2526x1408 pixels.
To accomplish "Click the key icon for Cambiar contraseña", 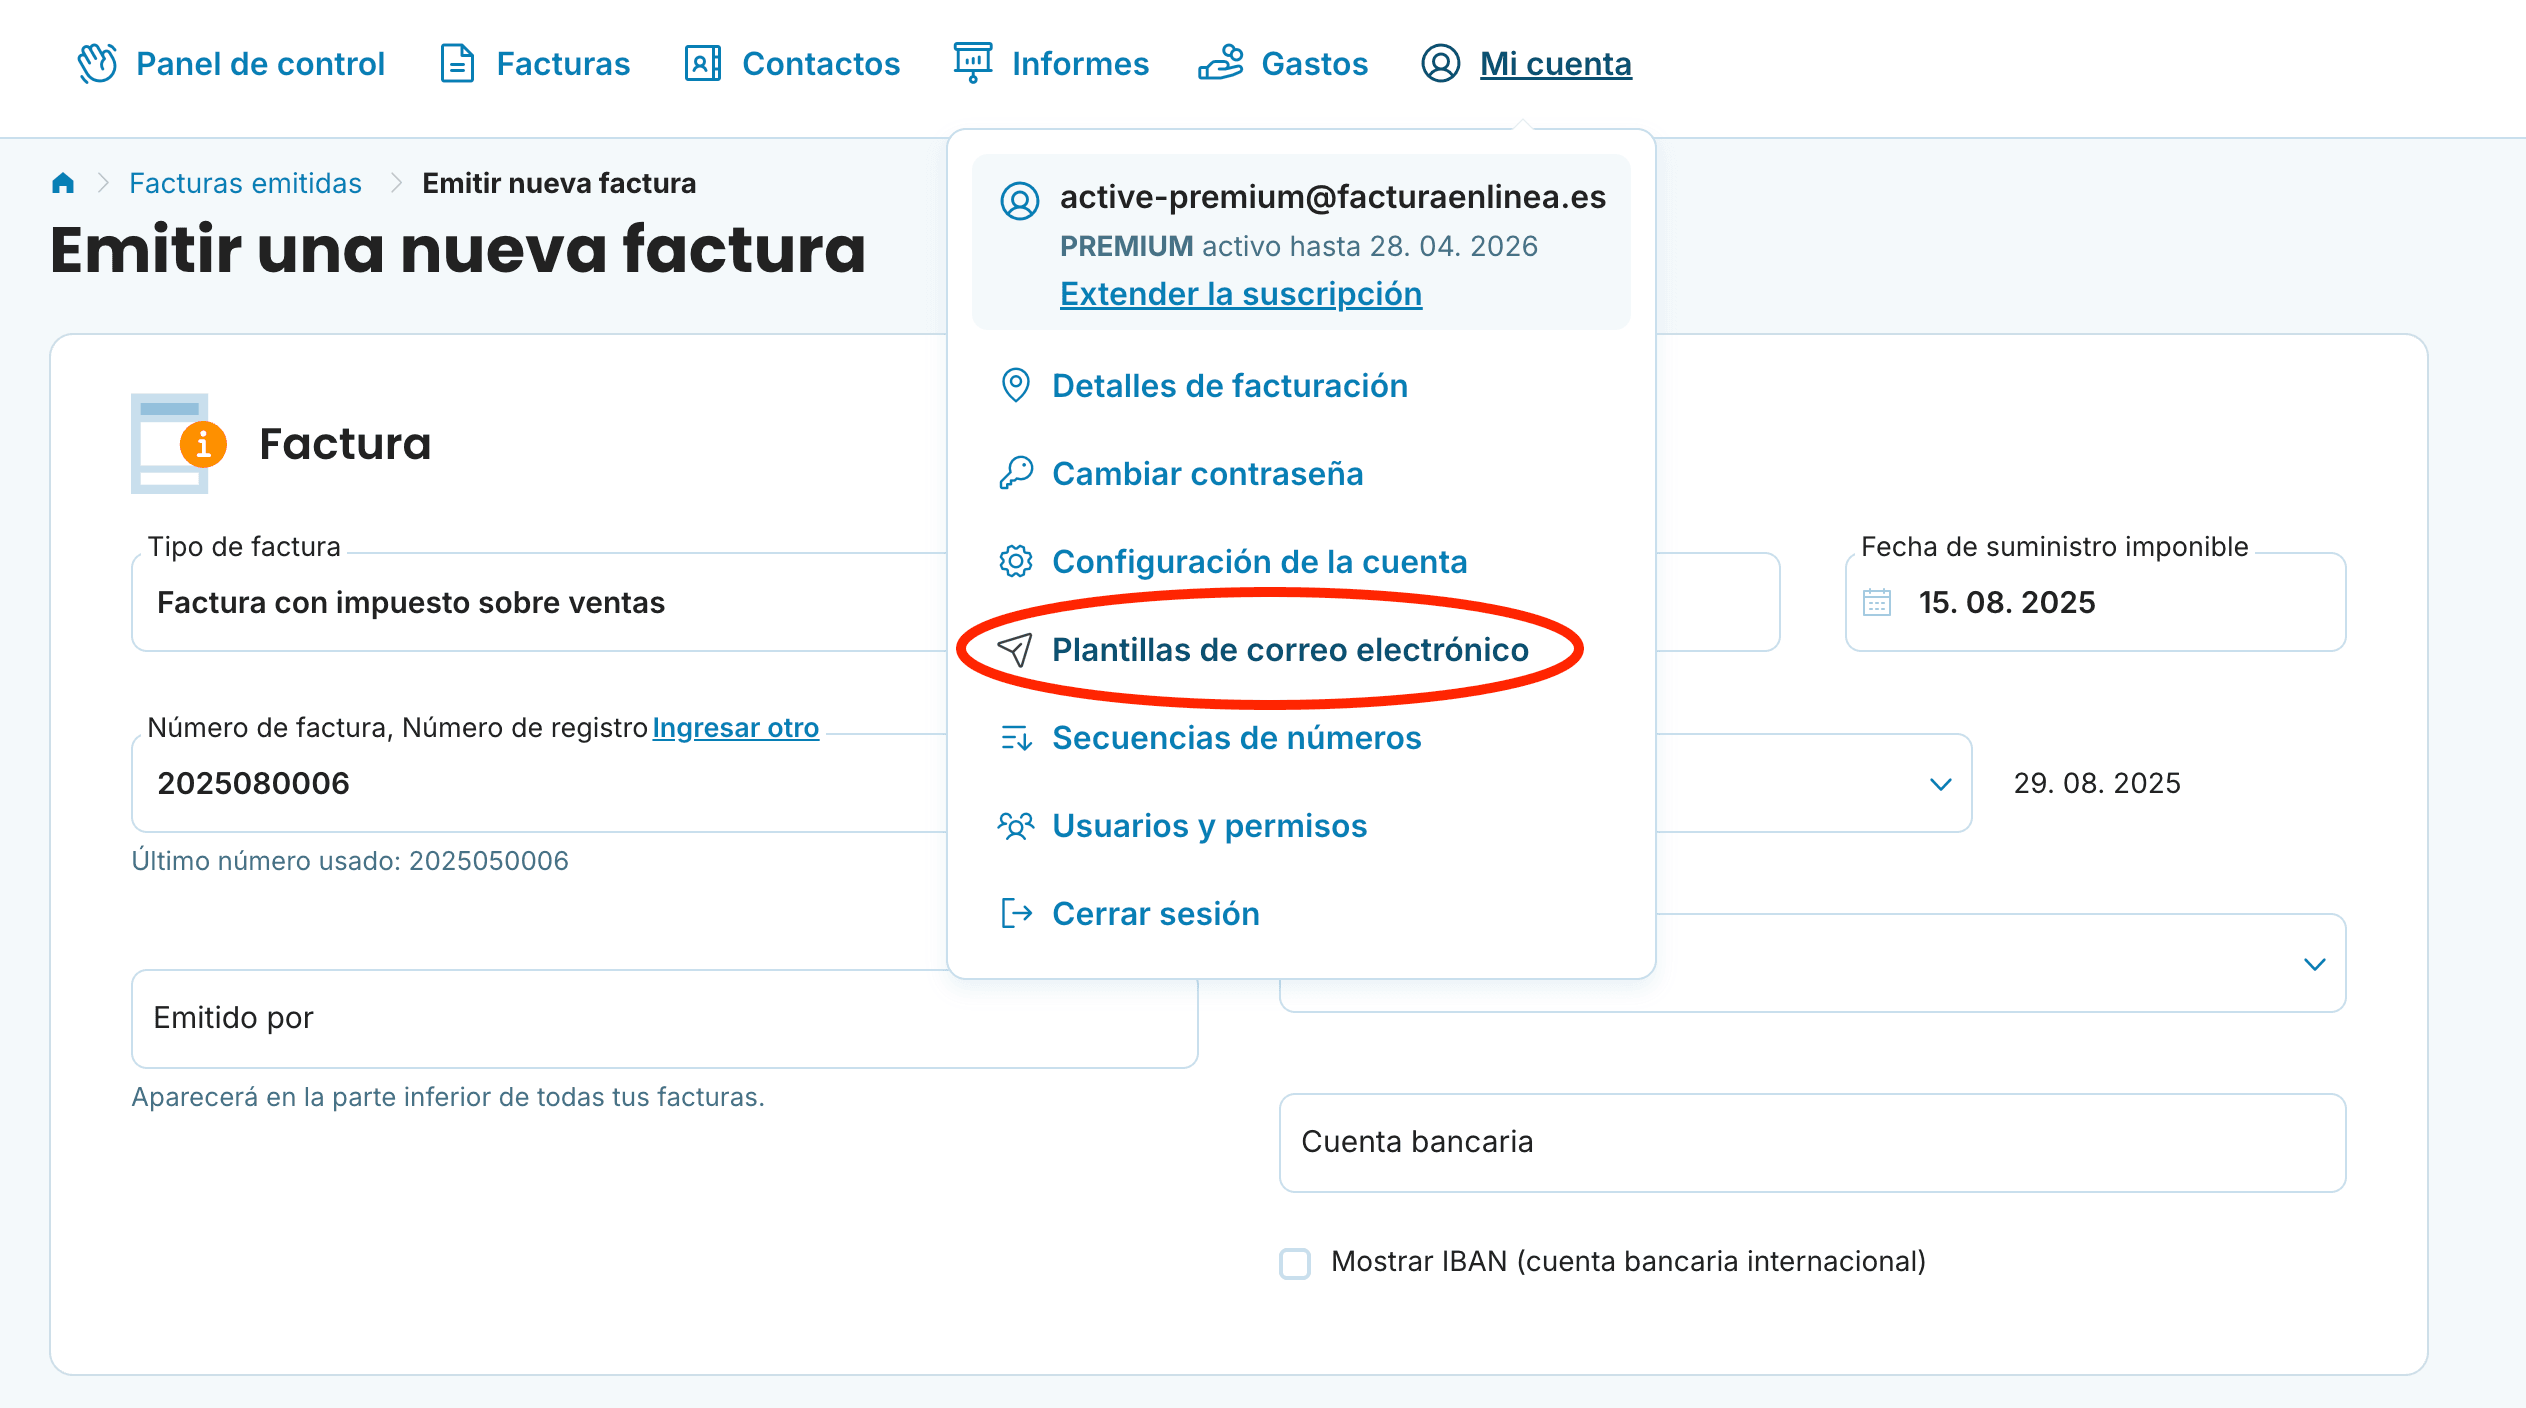I will point(1015,473).
